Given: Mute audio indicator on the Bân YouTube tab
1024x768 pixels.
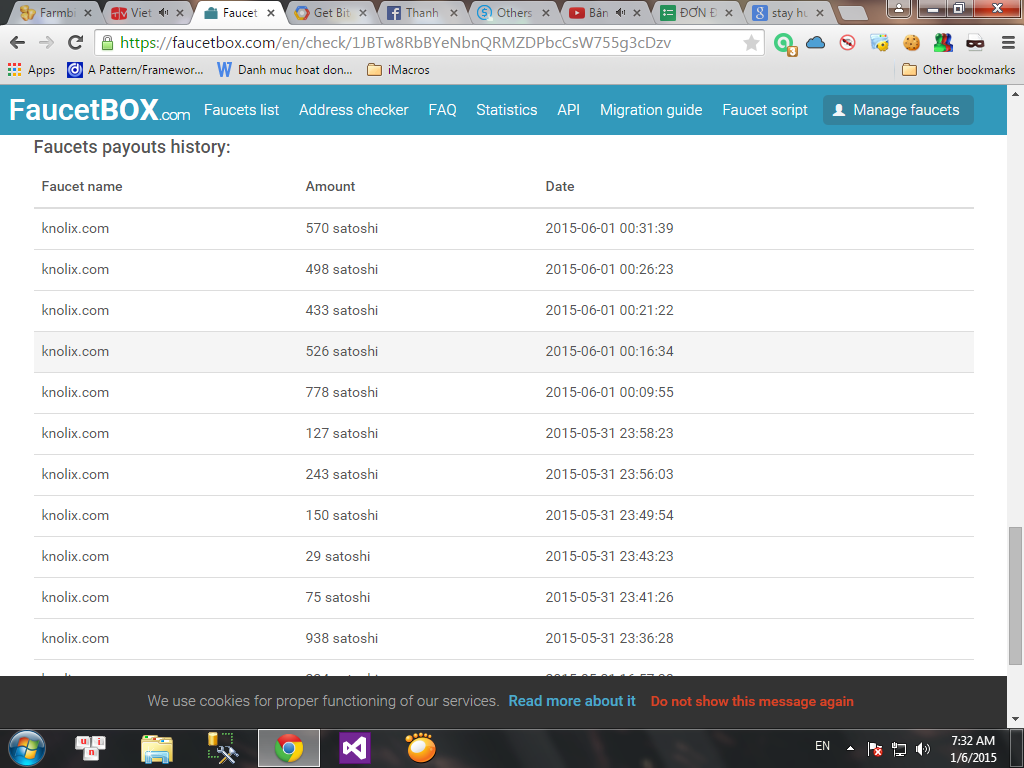Looking at the screenshot, I should [x=620, y=12].
